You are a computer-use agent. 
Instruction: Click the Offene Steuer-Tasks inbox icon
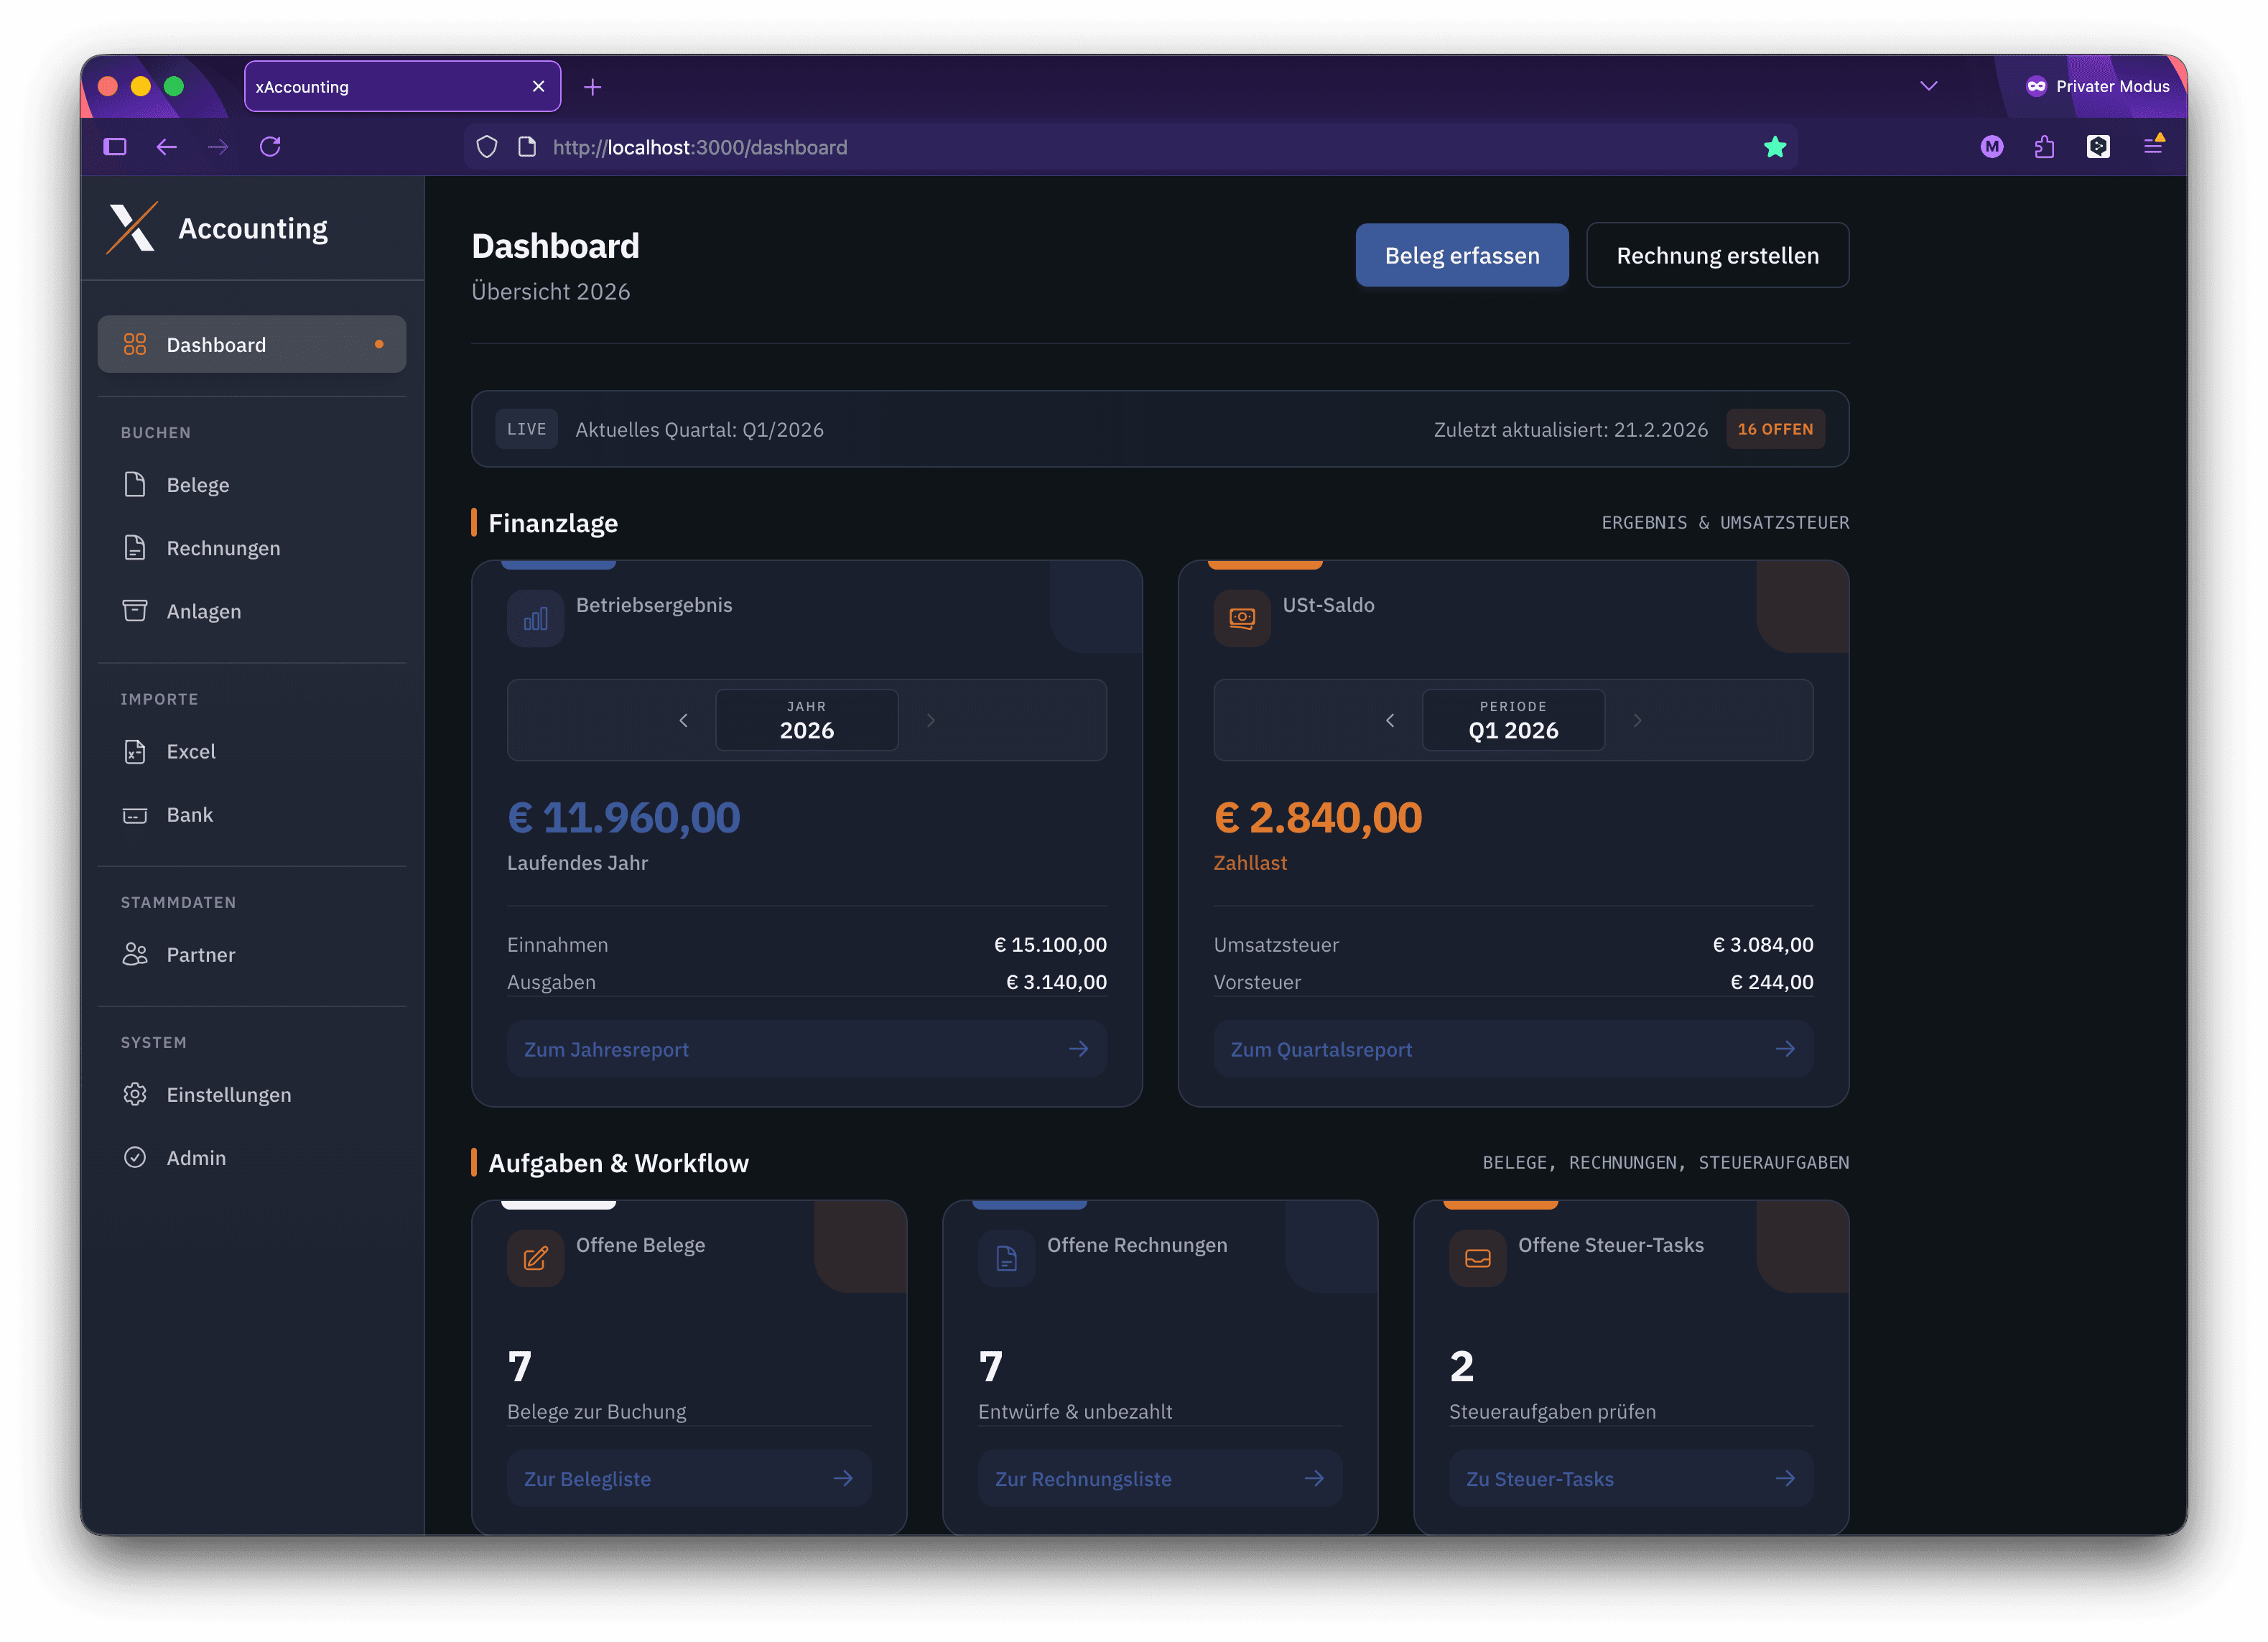pyautogui.click(x=1477, y=1258)
